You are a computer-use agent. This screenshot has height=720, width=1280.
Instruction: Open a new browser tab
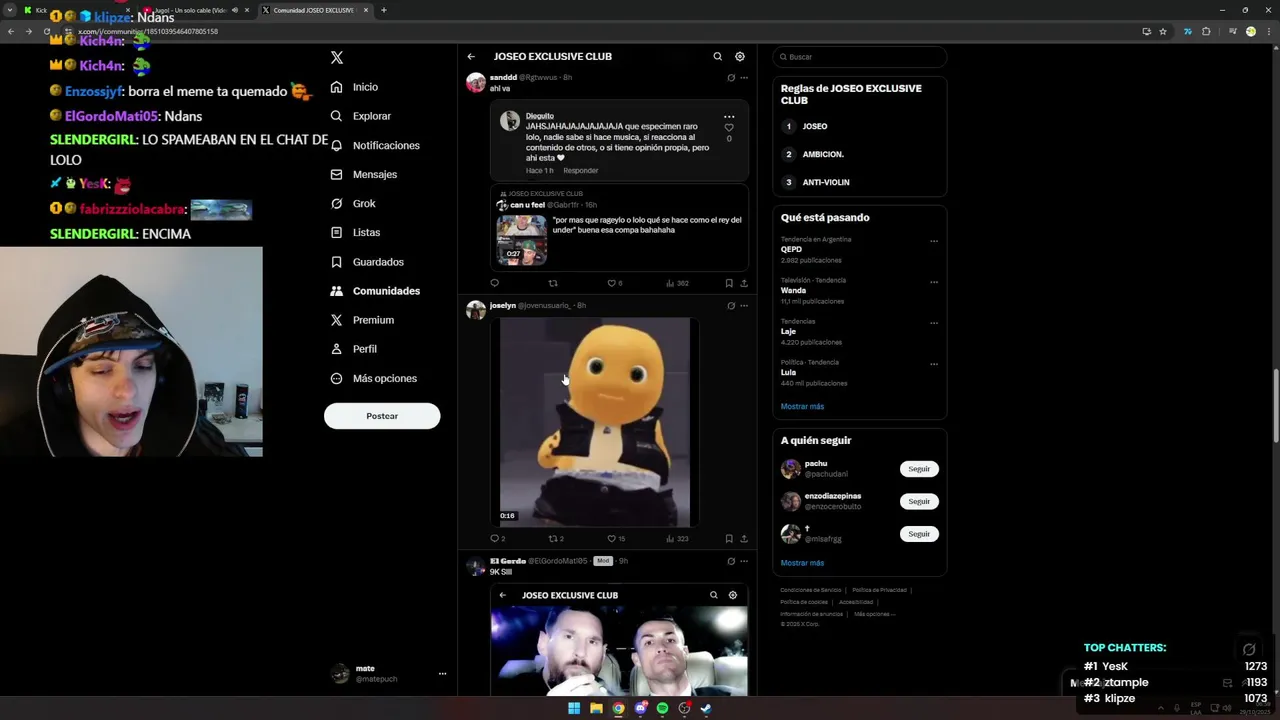click(384, 10)
